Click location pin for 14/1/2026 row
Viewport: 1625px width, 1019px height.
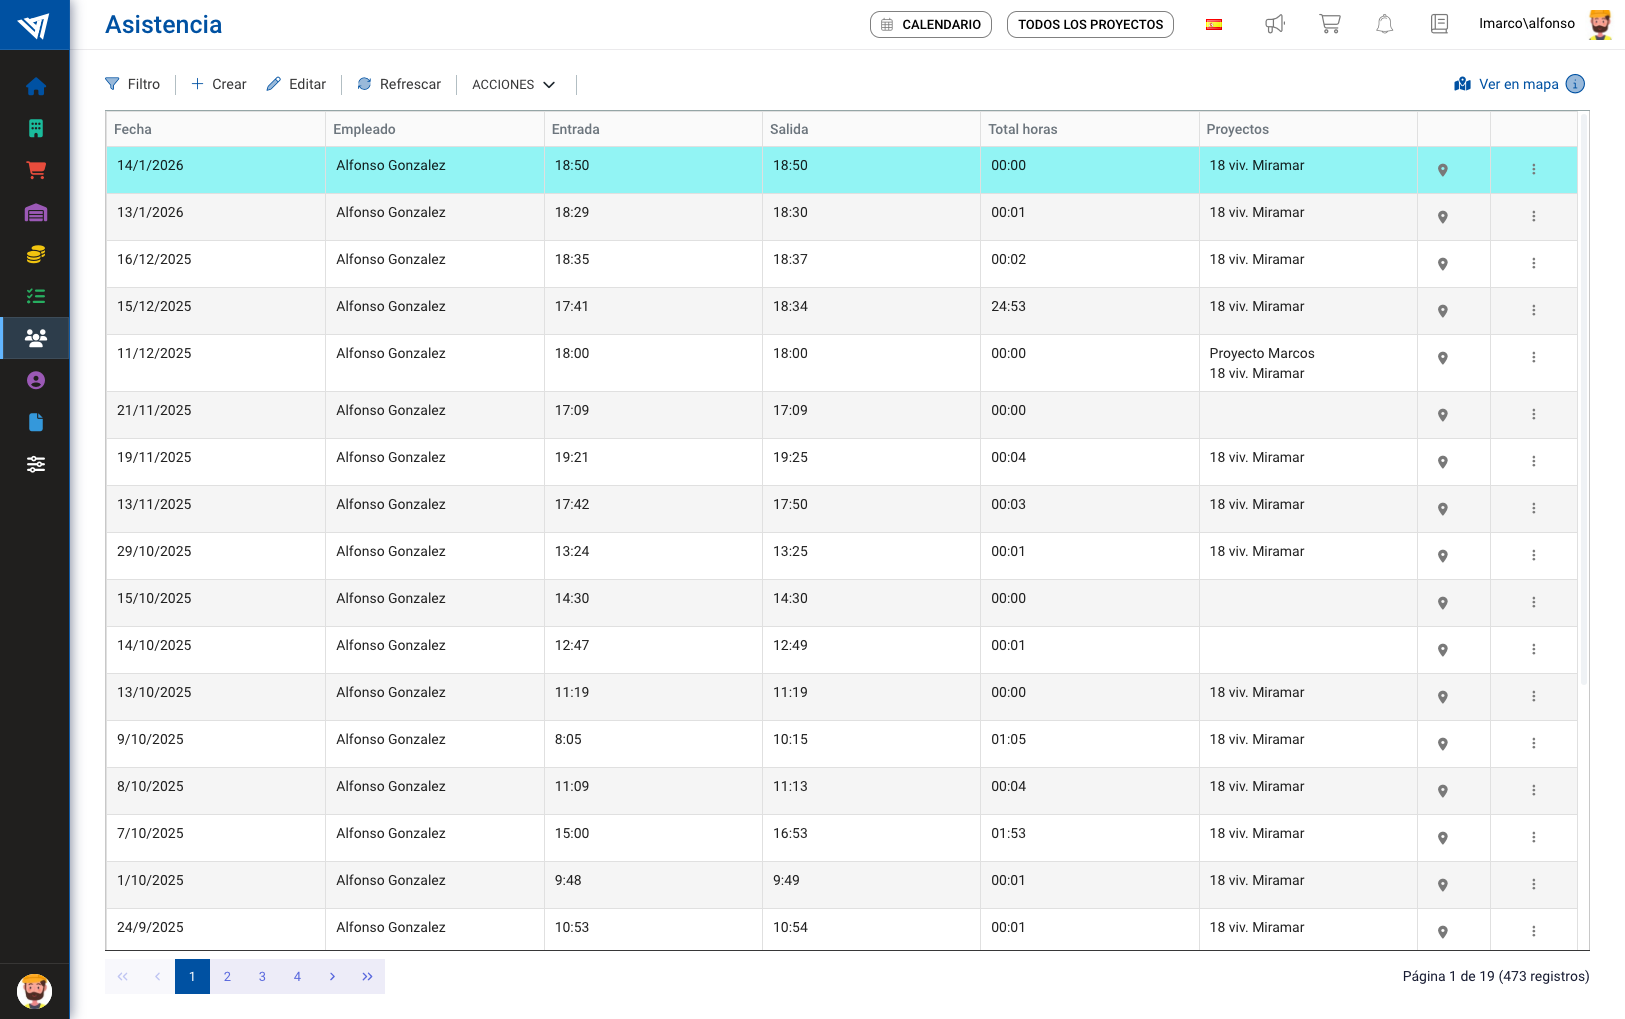1442,170
